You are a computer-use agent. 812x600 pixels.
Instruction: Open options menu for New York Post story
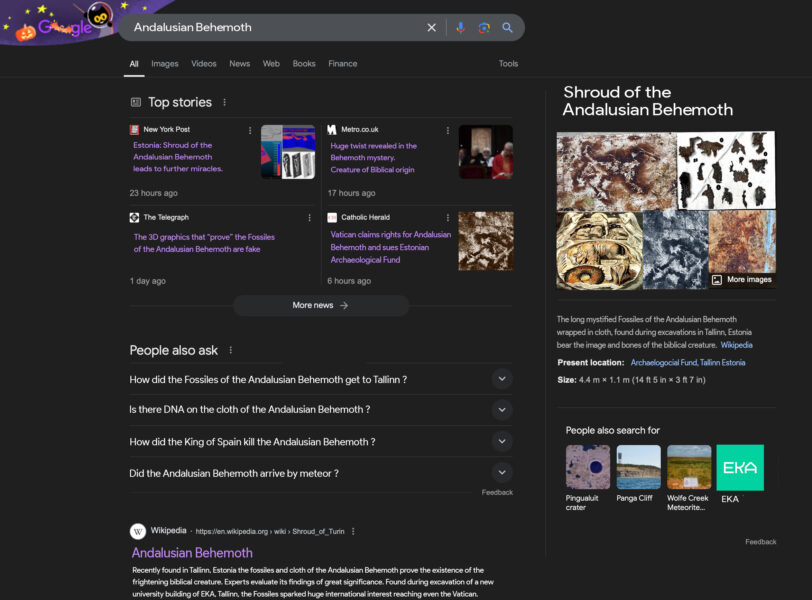point(250,130)
